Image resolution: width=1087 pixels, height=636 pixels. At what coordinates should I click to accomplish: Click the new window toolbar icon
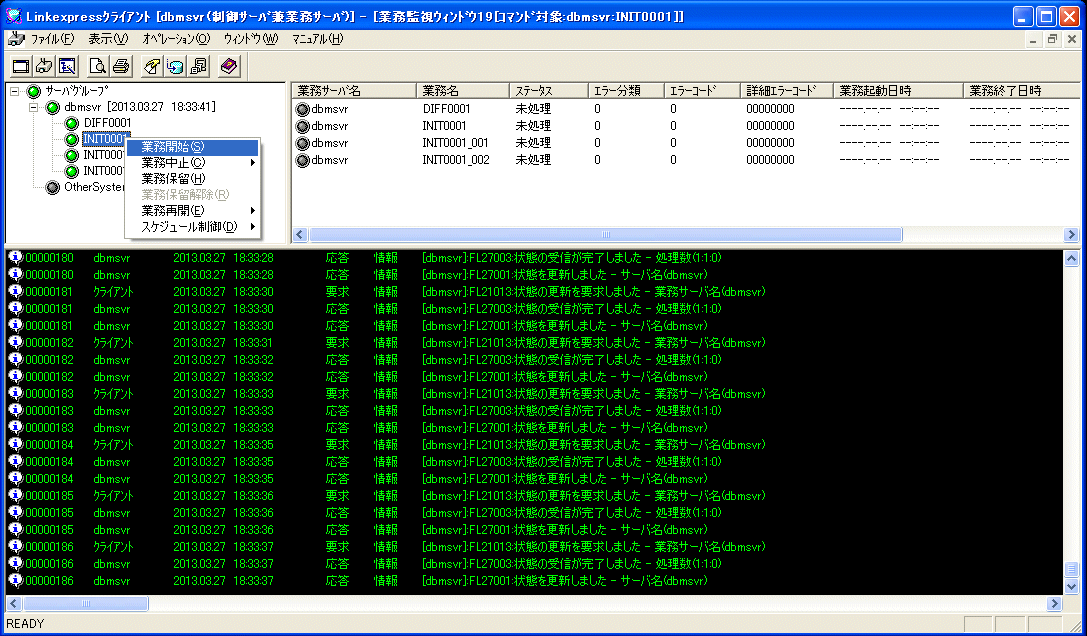pos(21,67)
